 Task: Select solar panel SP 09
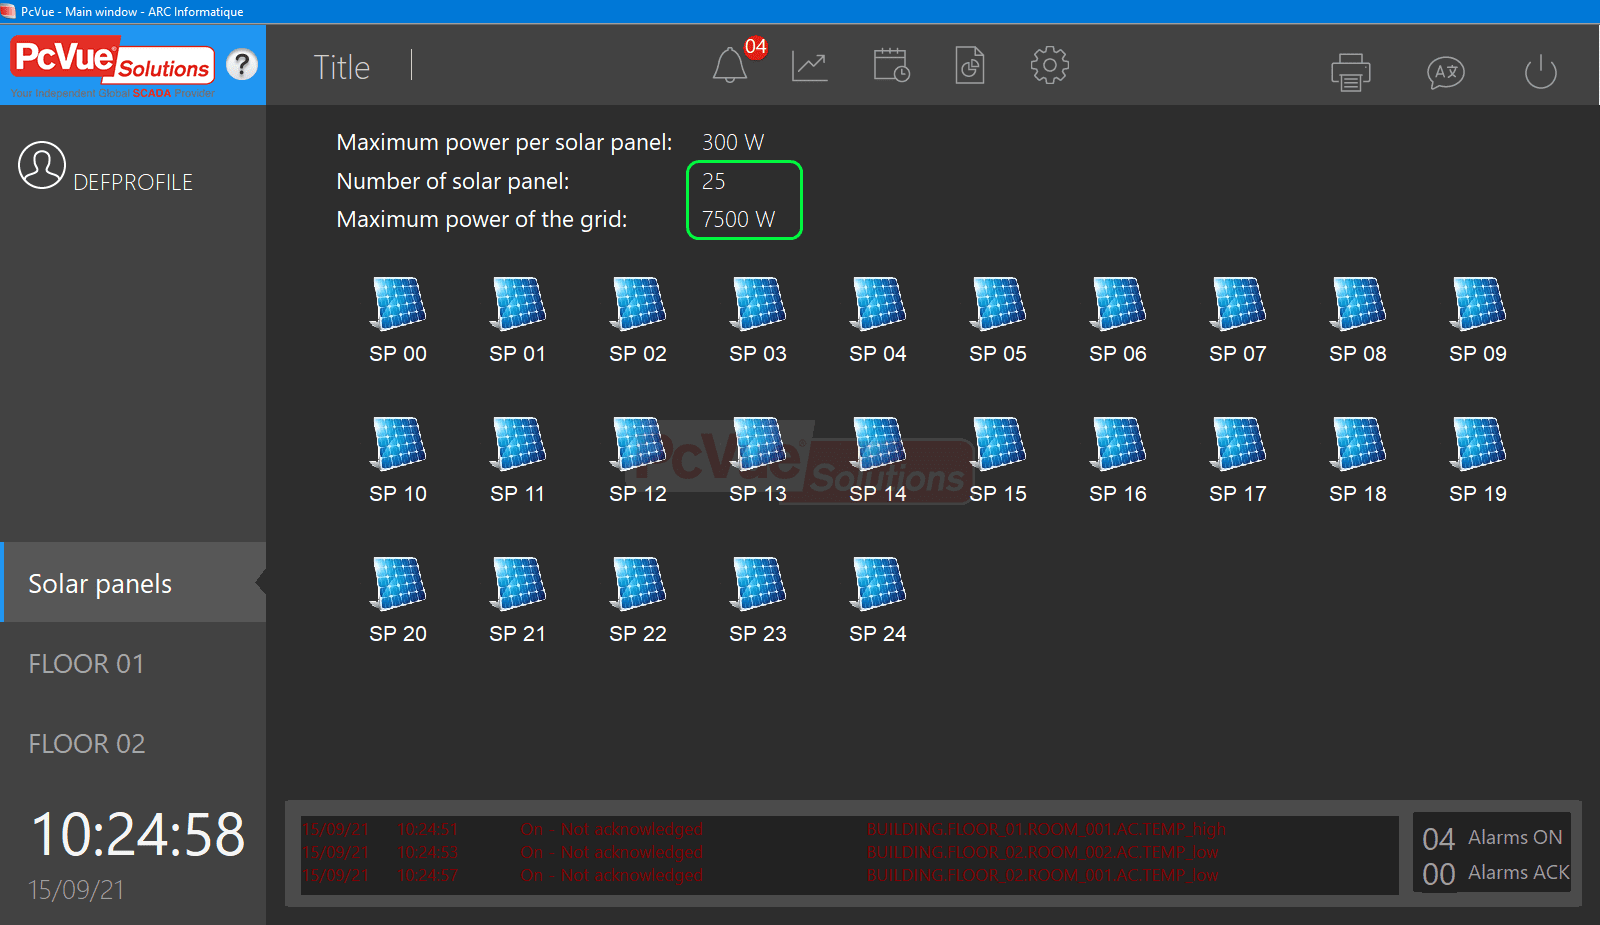(1478, 304)
